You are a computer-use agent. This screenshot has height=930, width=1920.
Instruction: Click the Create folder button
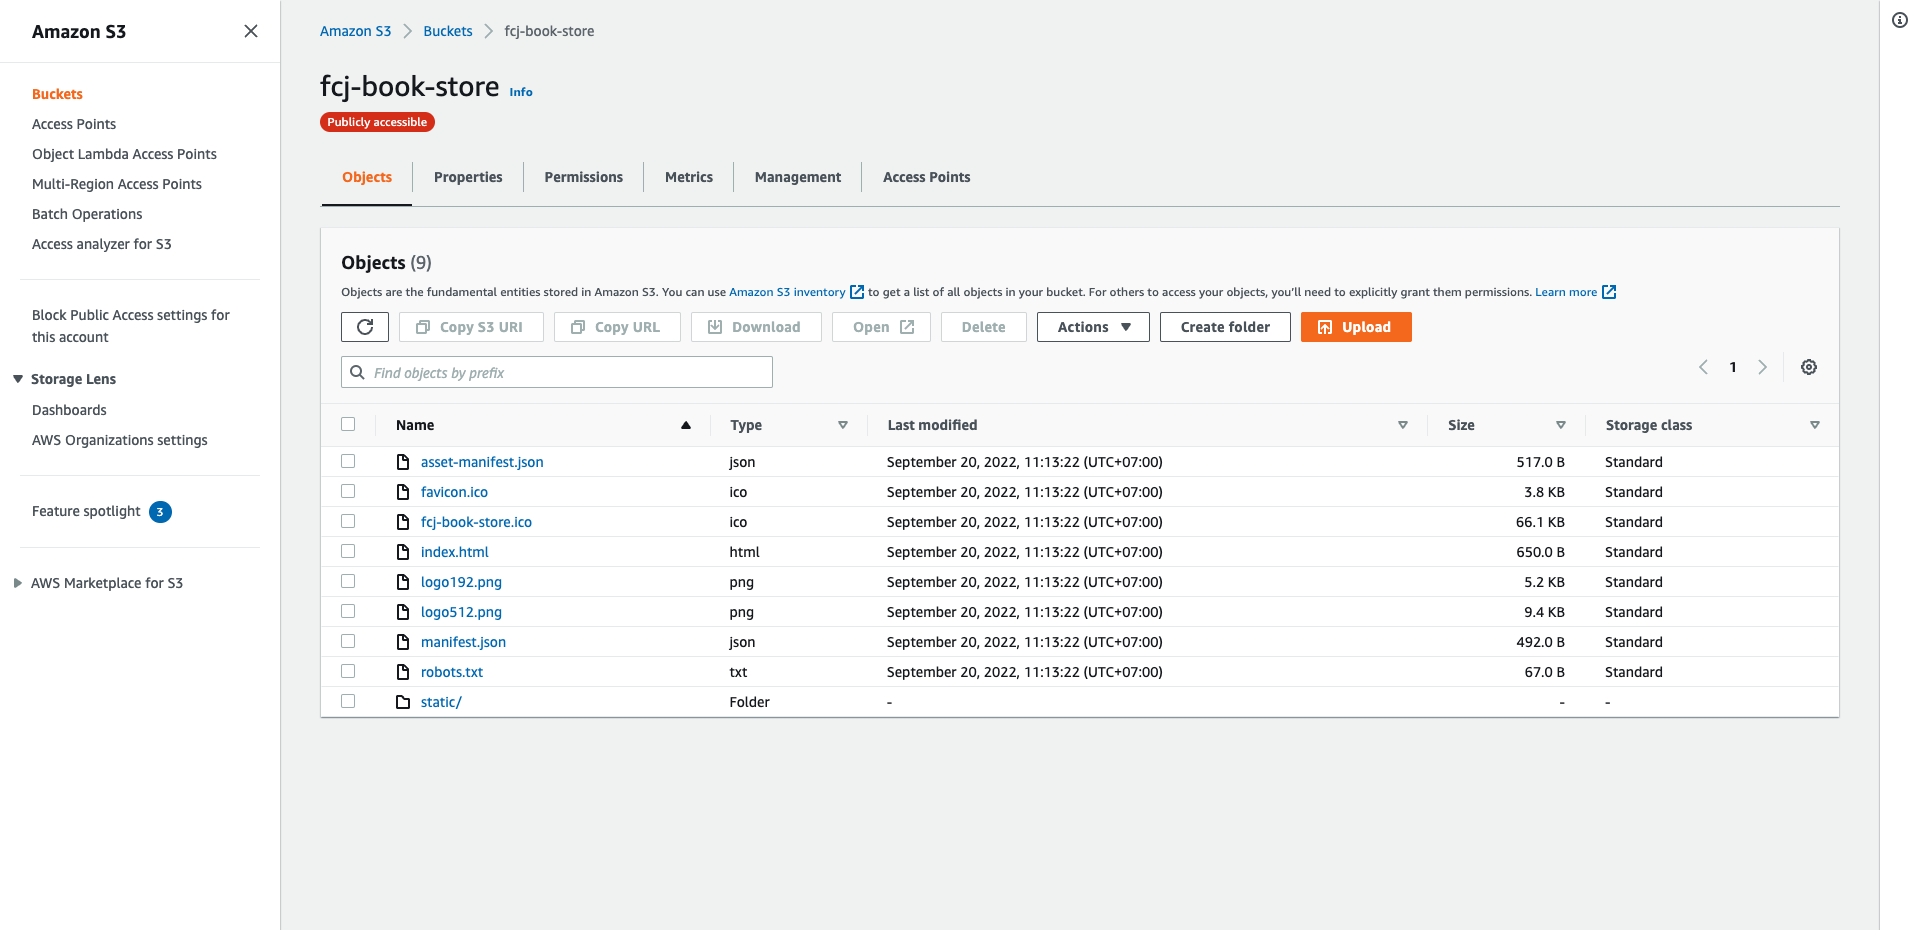[1225, 327]
